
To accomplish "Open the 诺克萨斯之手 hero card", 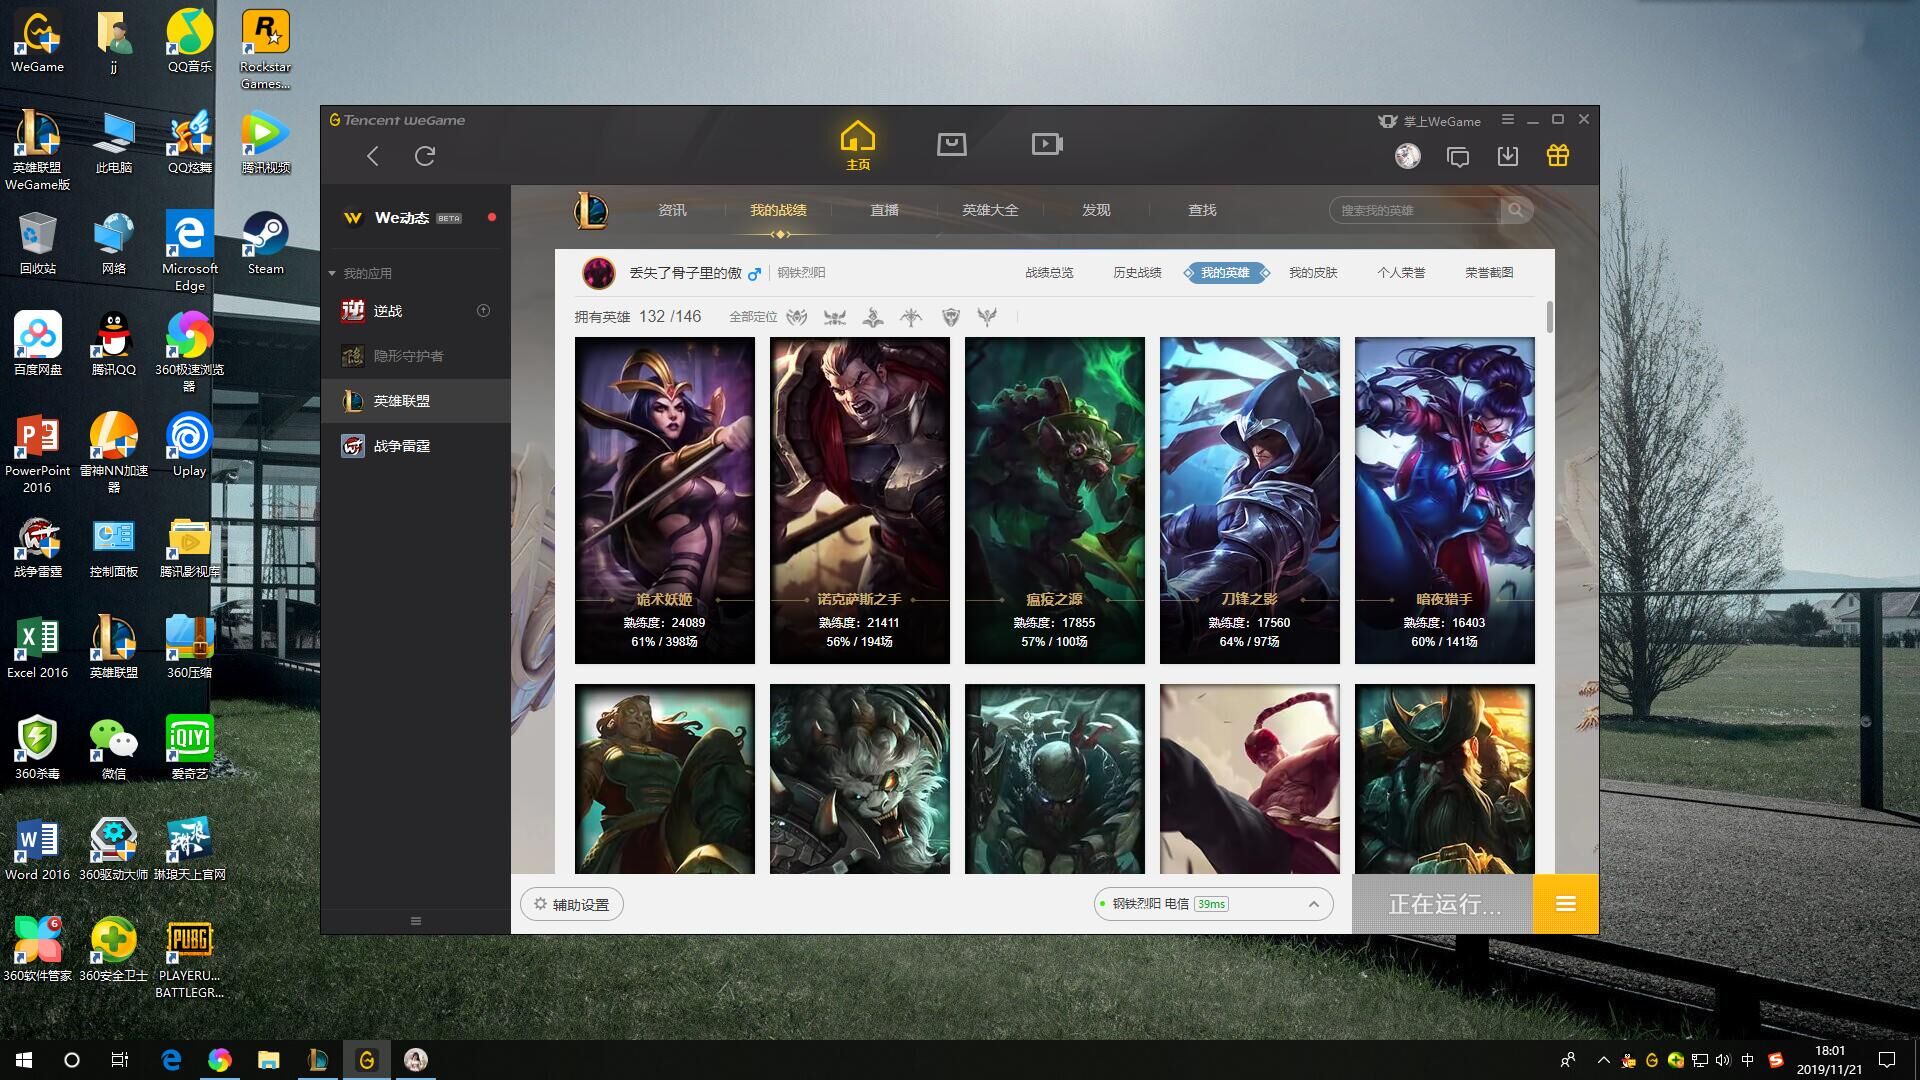I will (860, 500).
